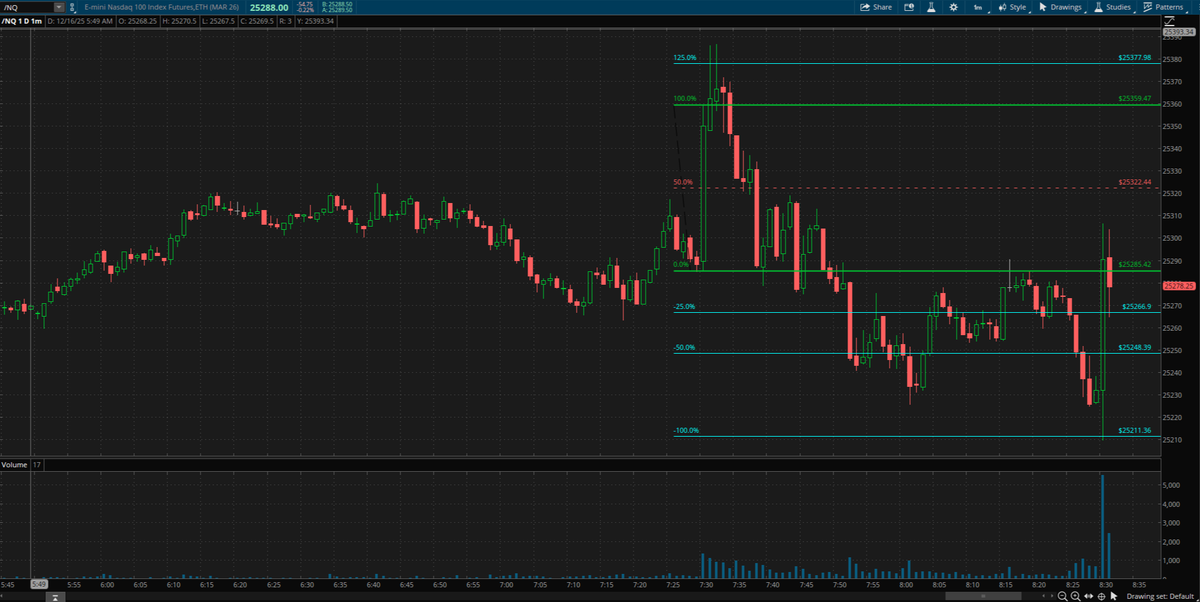1200x602 pixels.
Task: Click the -100.0% Fibonacci level label
Action: point(686,431)
